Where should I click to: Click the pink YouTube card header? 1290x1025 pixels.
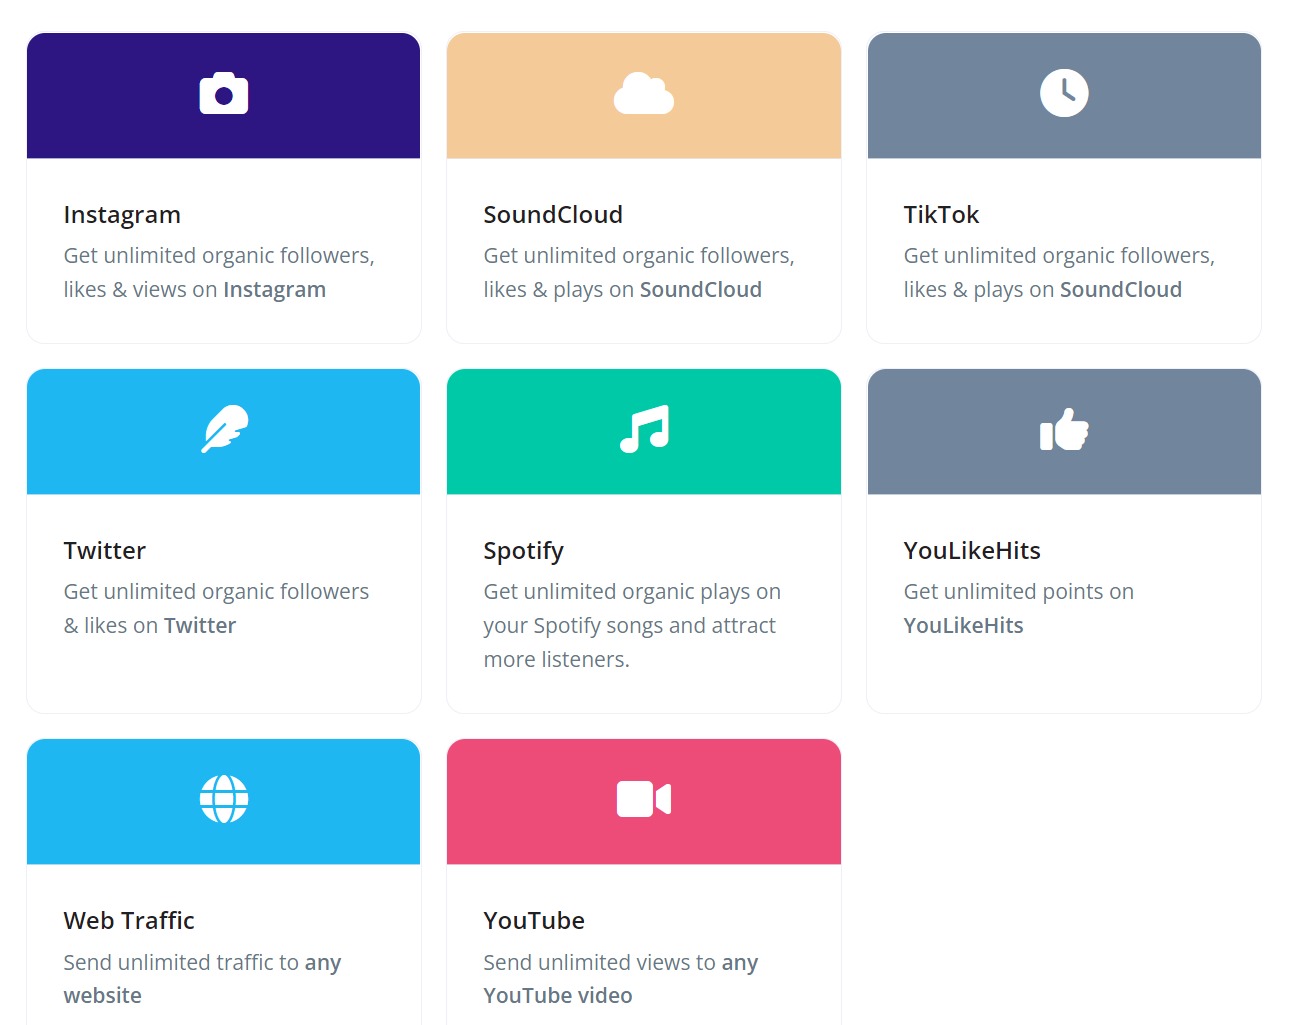pos(644,802)
